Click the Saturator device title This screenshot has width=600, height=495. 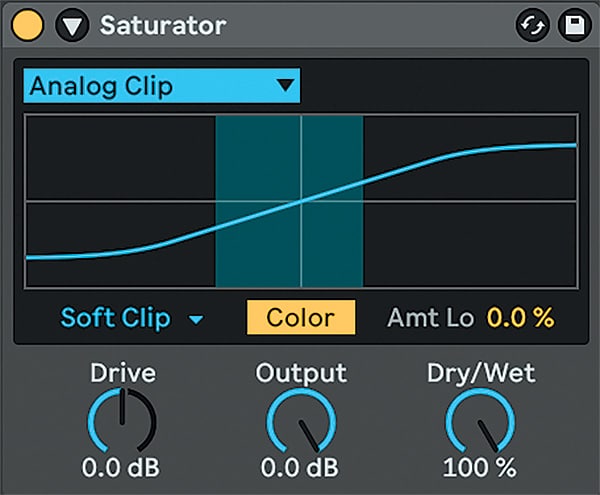click(163, 26)
